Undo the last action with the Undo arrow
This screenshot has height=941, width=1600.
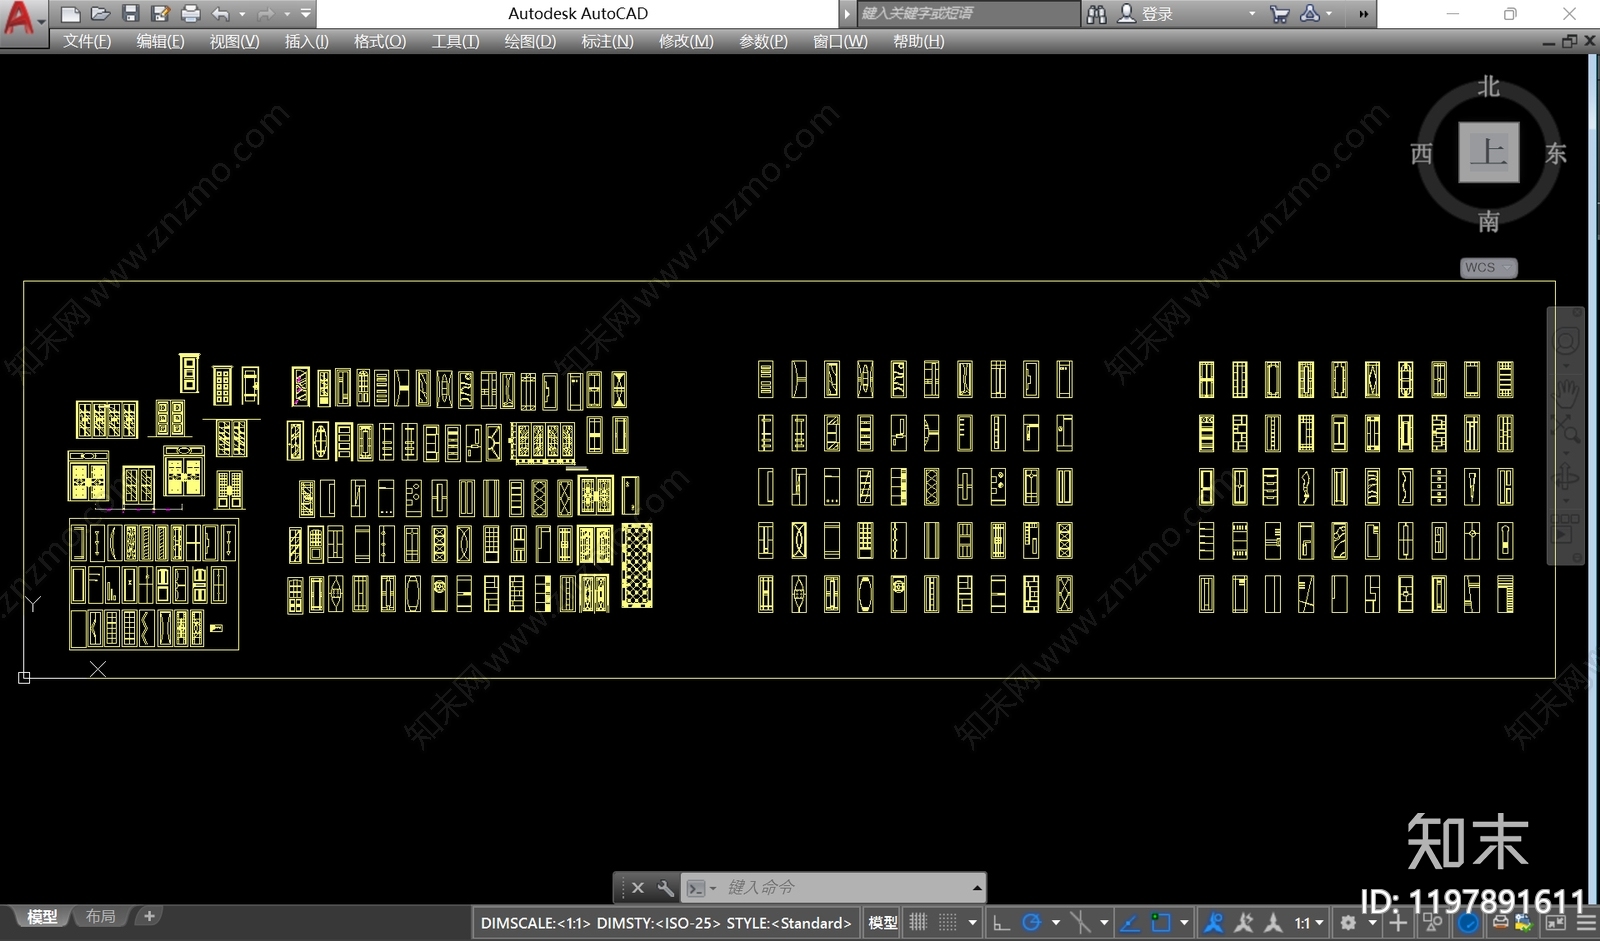pyautogui.click(x=221, y=14)
